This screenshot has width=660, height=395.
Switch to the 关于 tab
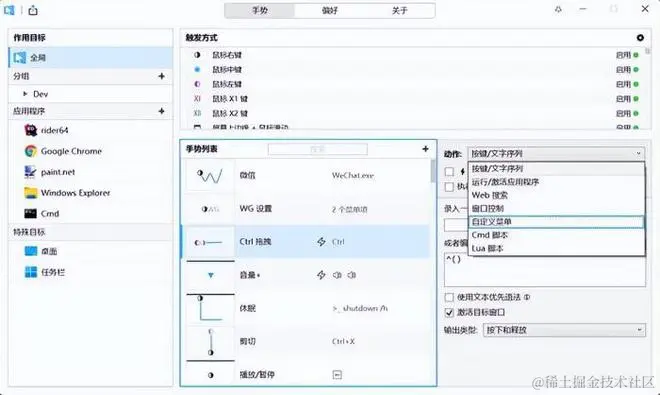(x=399, y=11)
